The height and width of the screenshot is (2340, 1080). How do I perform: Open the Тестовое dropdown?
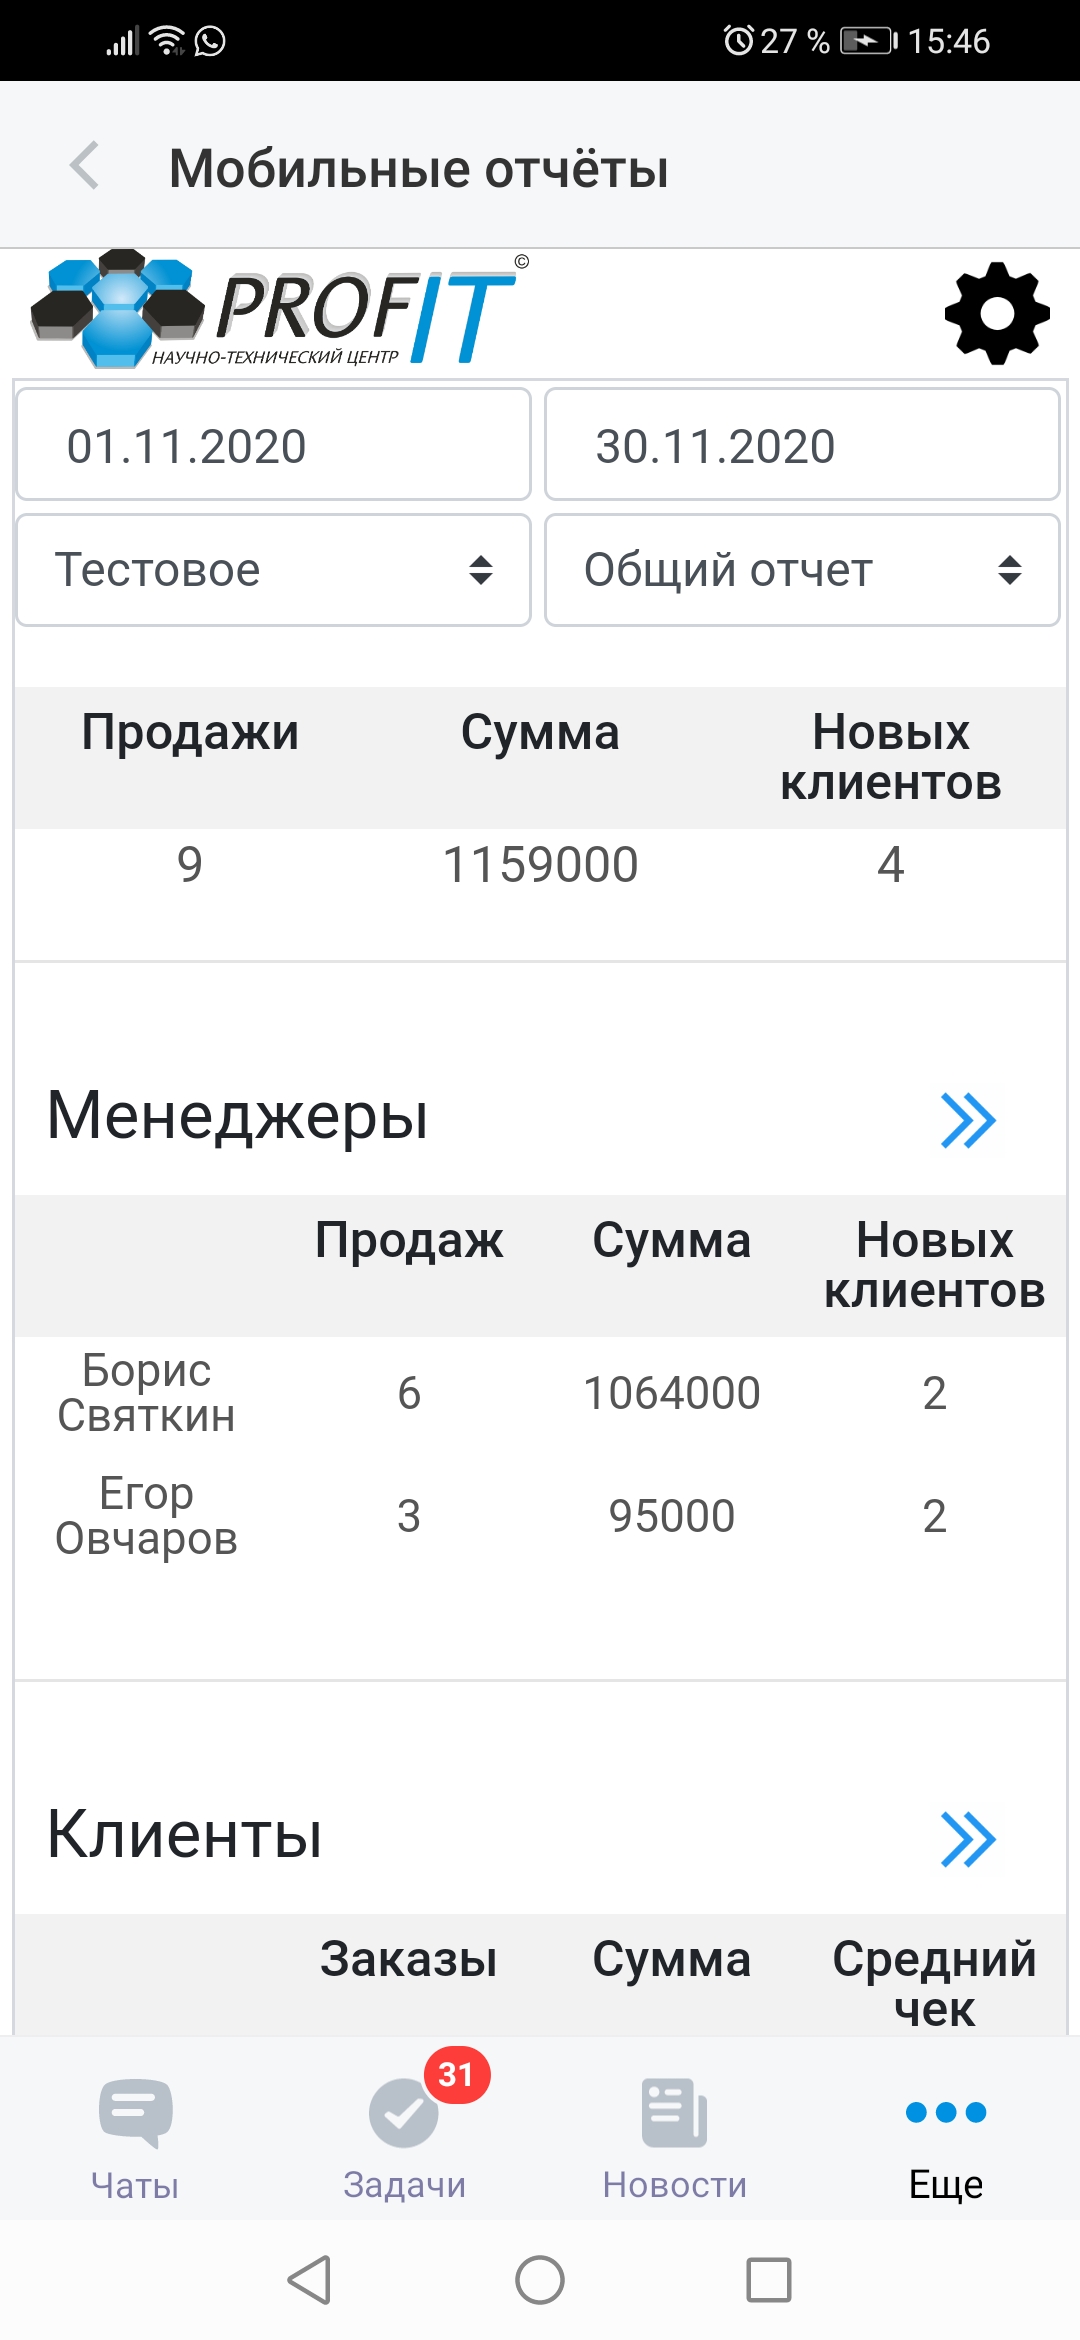click(273, 570)
